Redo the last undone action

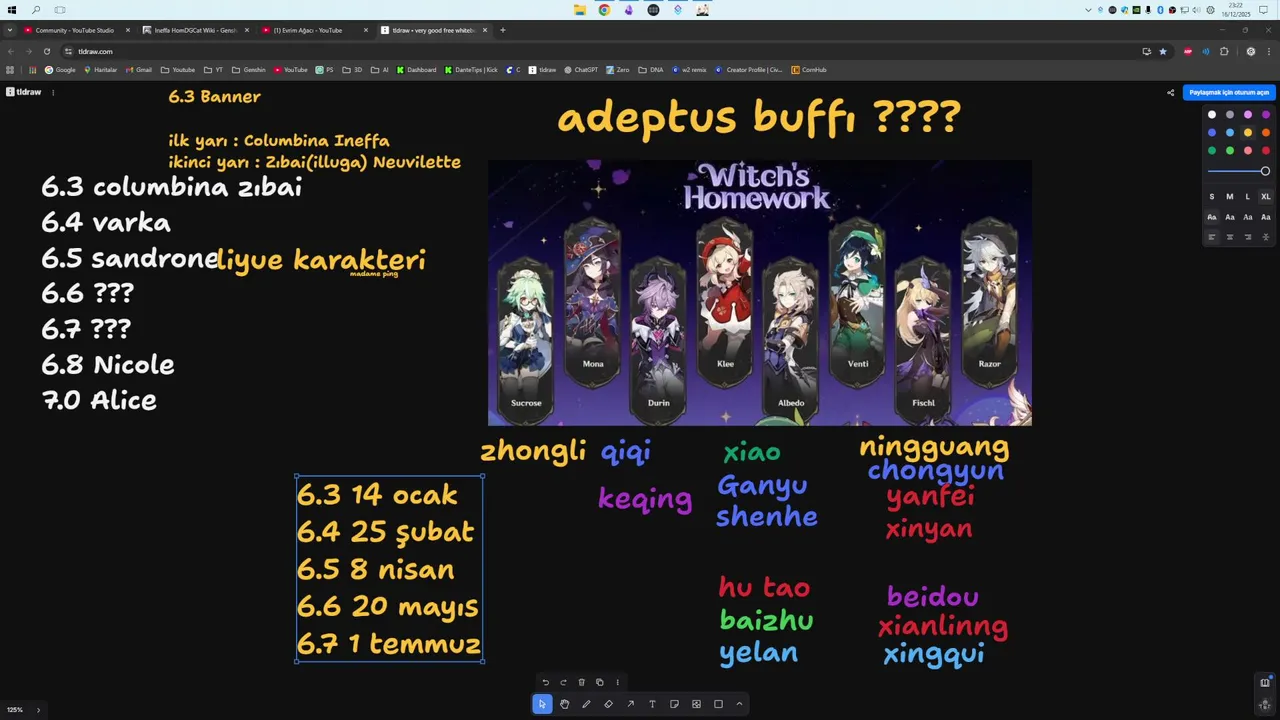[x=563, y=682]
